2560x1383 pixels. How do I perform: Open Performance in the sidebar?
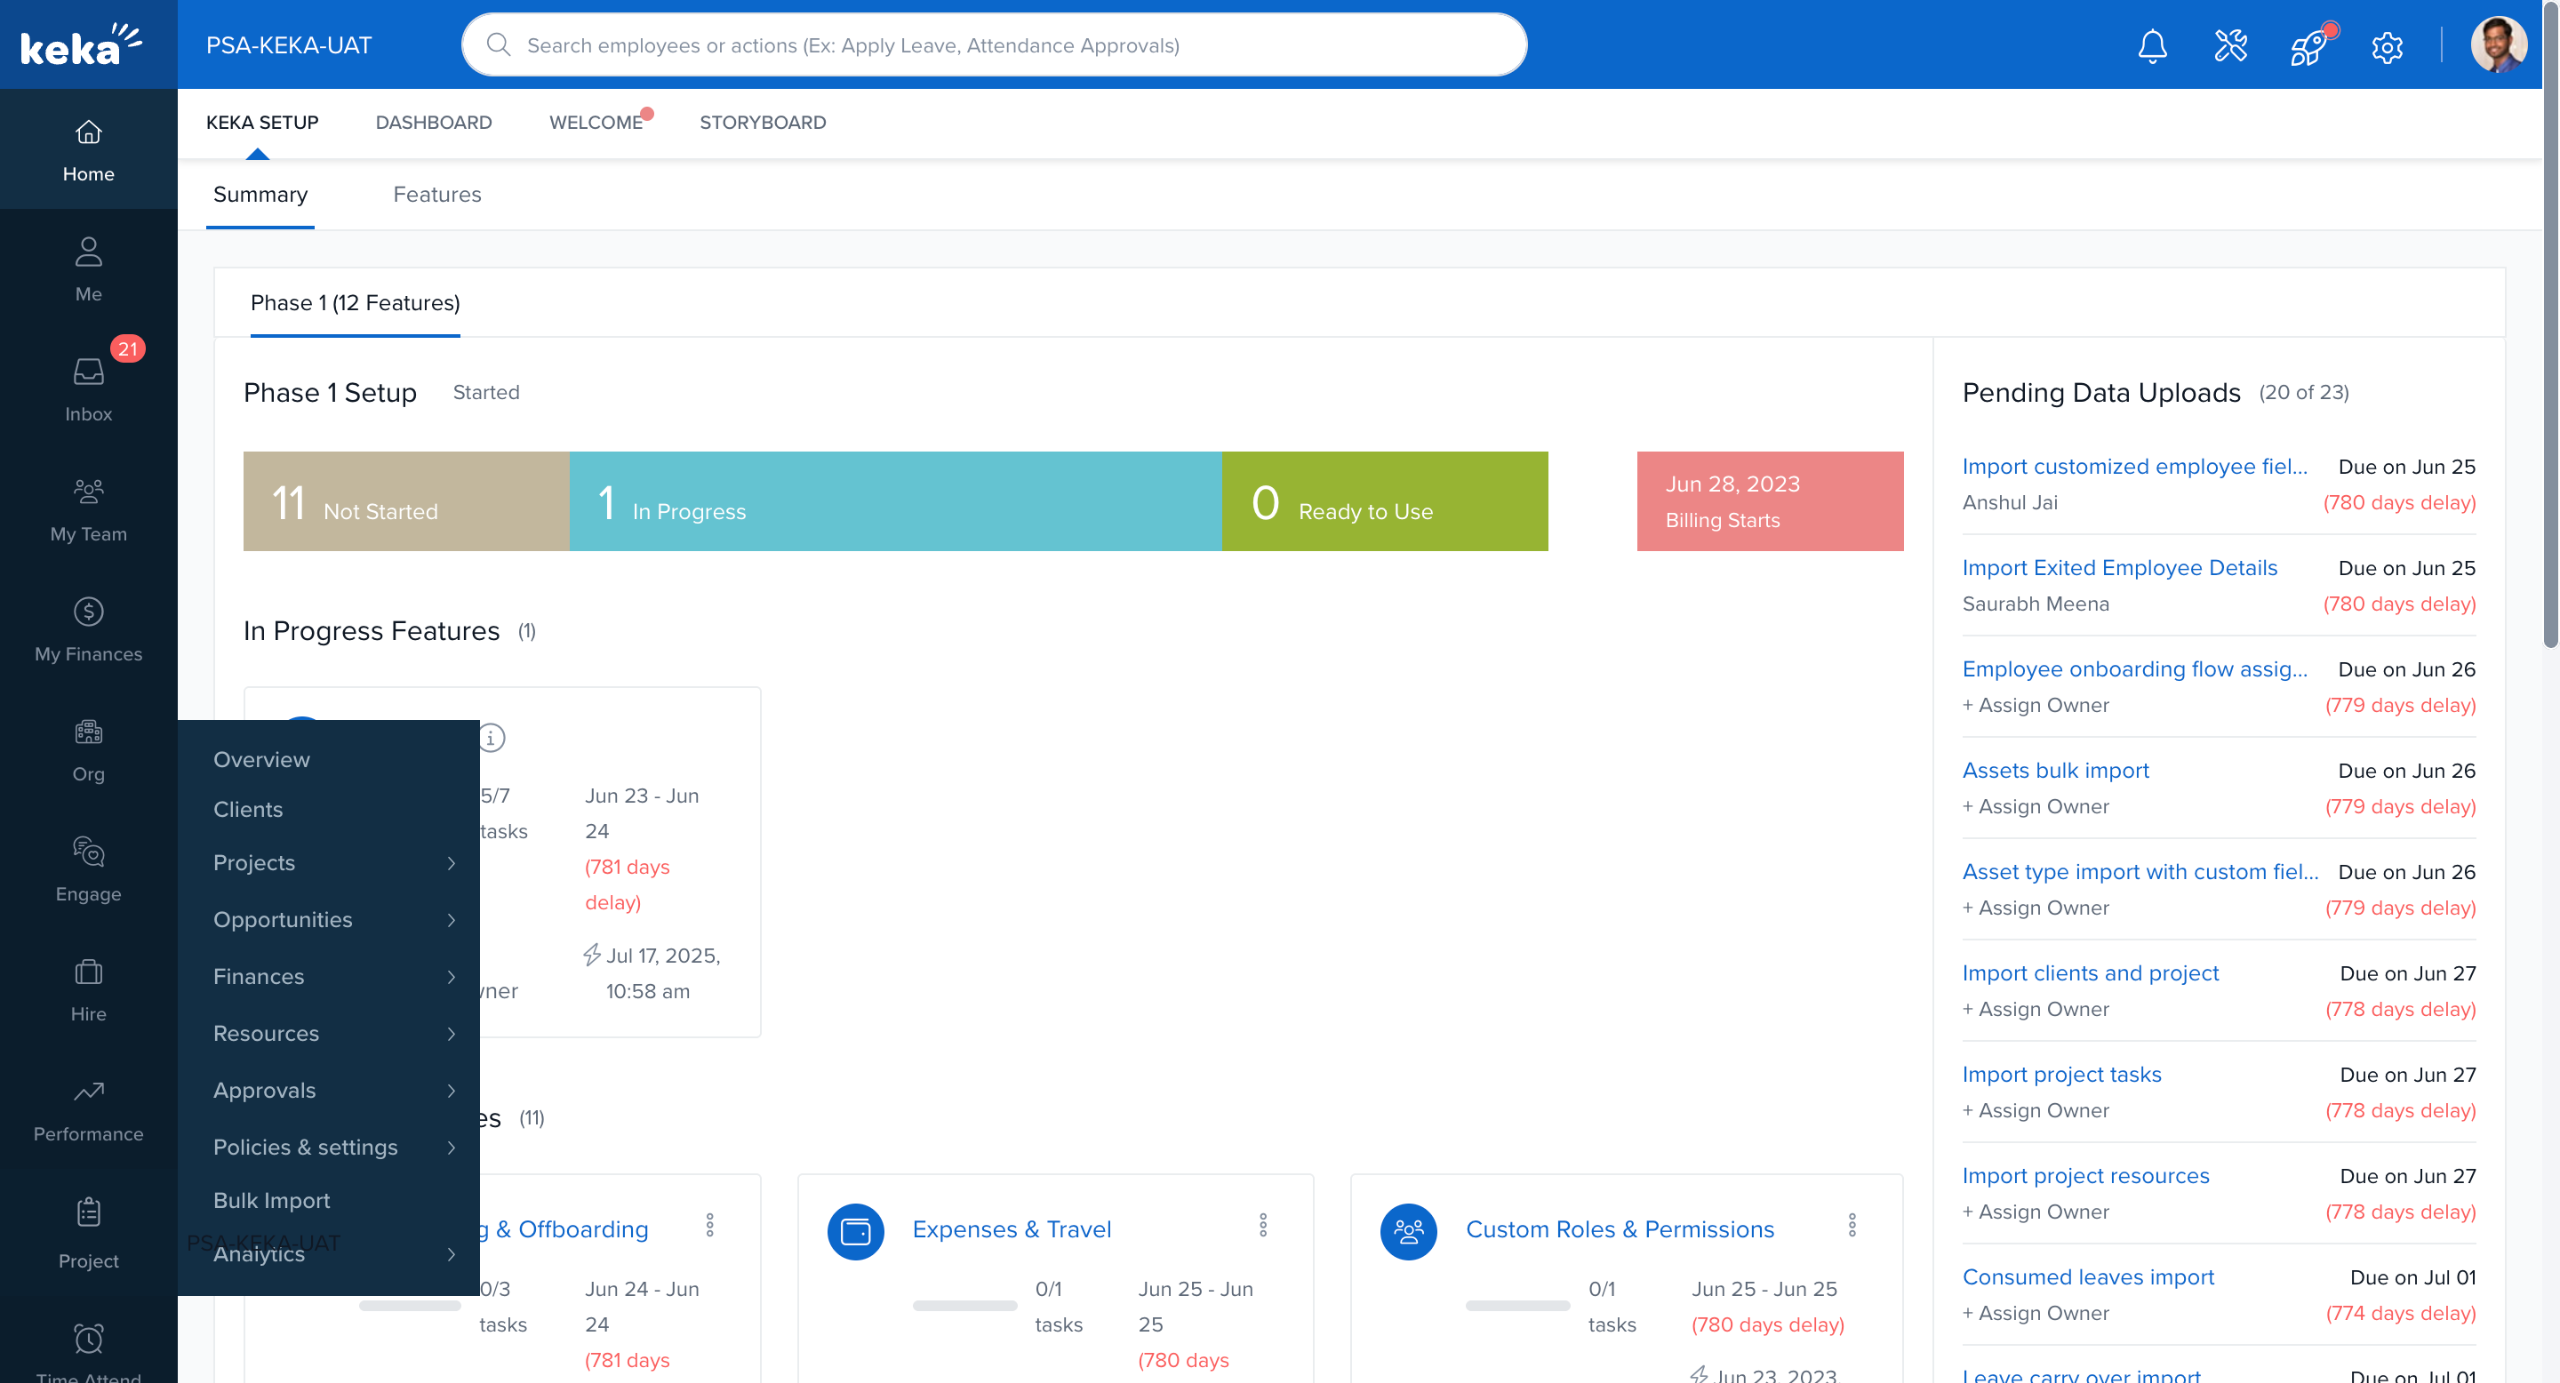tap(89, 1109)
